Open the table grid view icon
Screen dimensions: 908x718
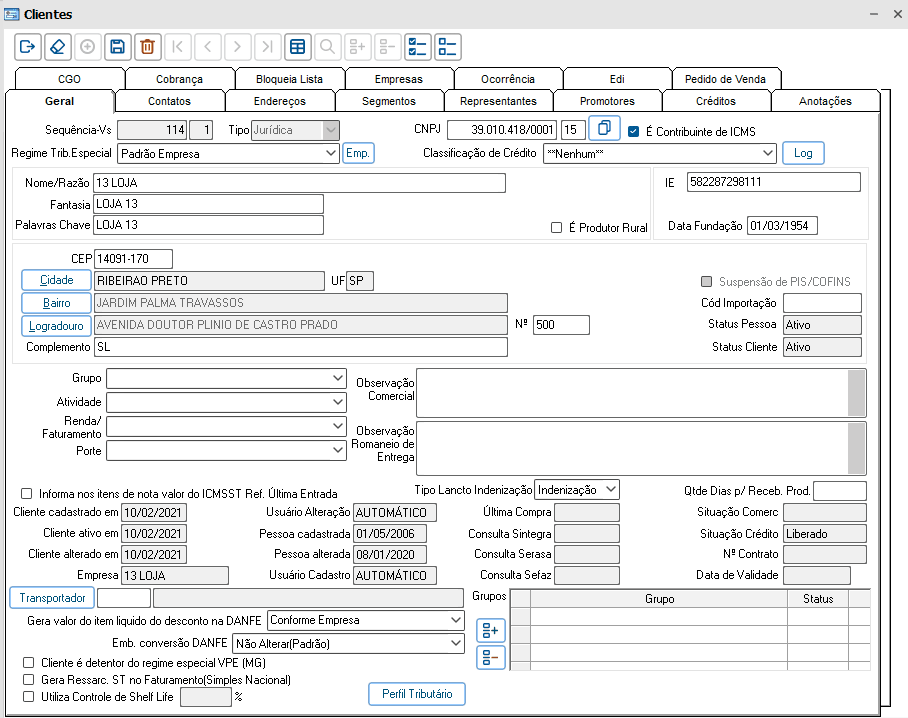point(296,46)
